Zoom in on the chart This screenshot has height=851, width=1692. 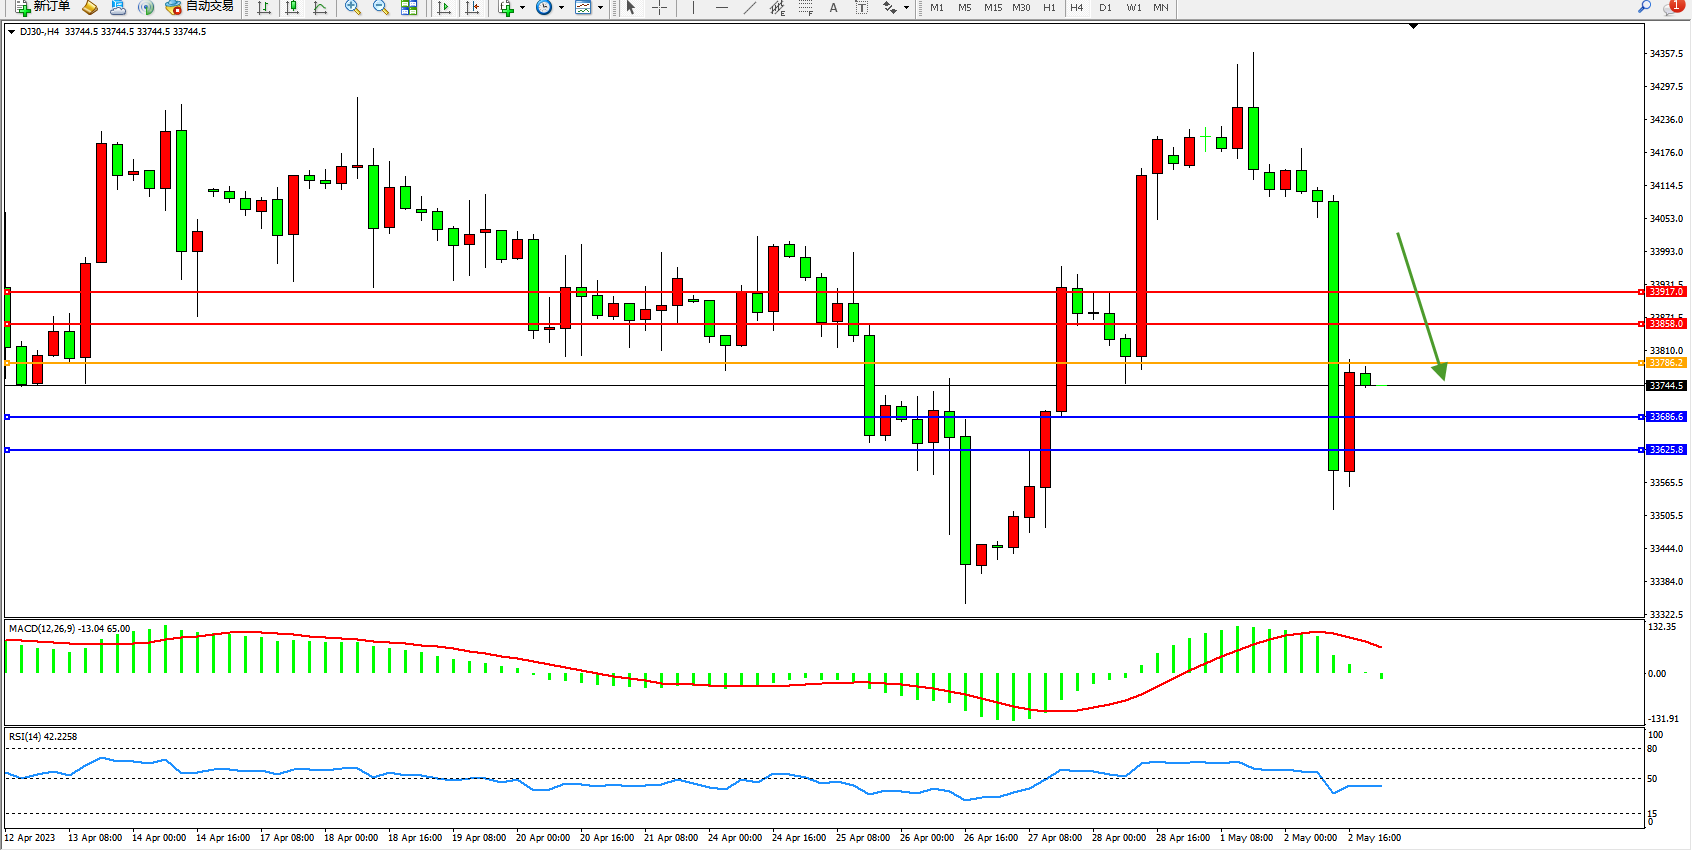pyautogui.click(x=352, y=8)
